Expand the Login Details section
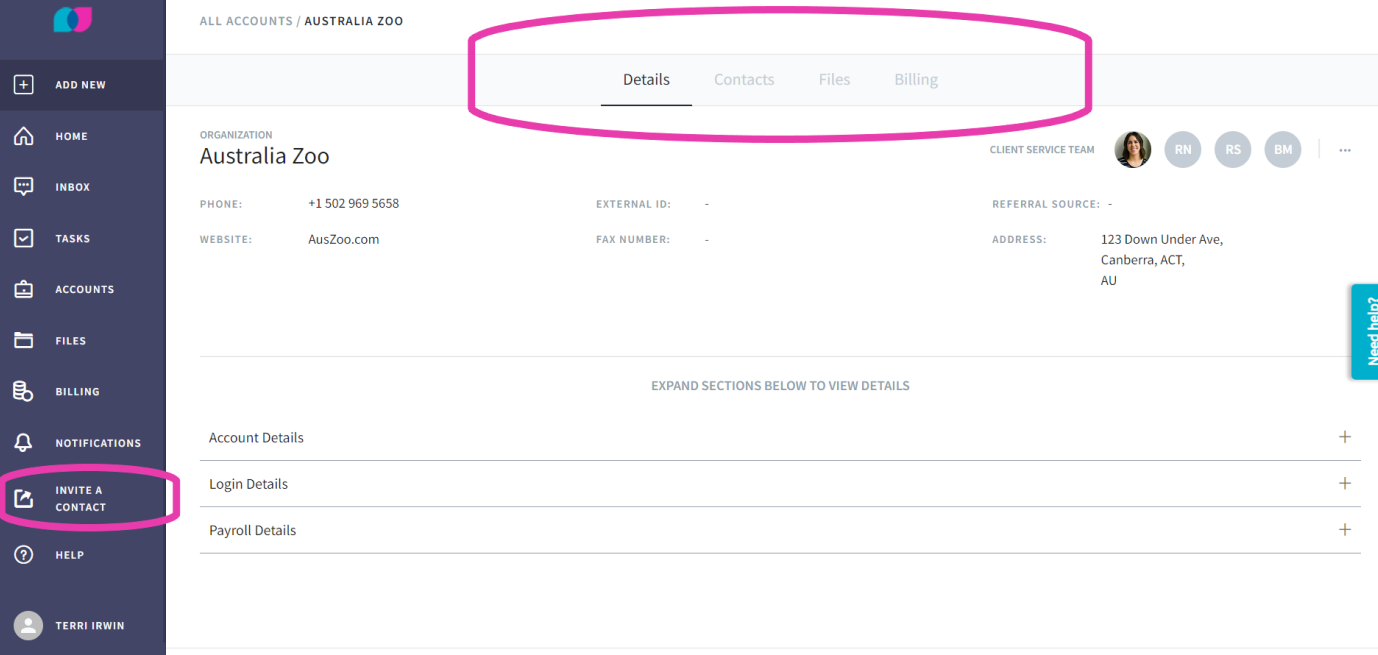Screen dimensions: 1378x655 click(x=1345, y=483)
